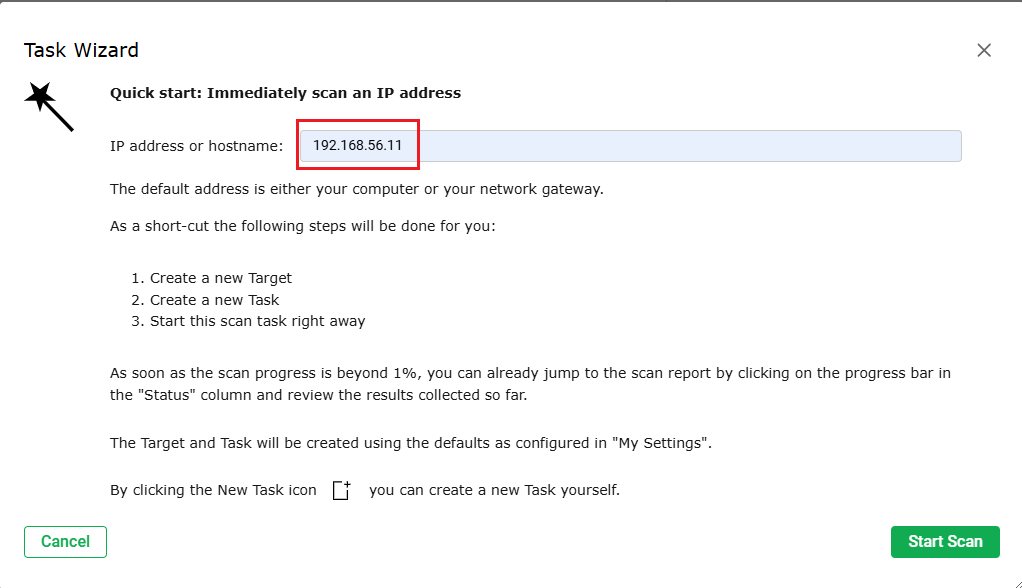Click the default address explanation text
1022x588 pixels.
click(356, 188)
